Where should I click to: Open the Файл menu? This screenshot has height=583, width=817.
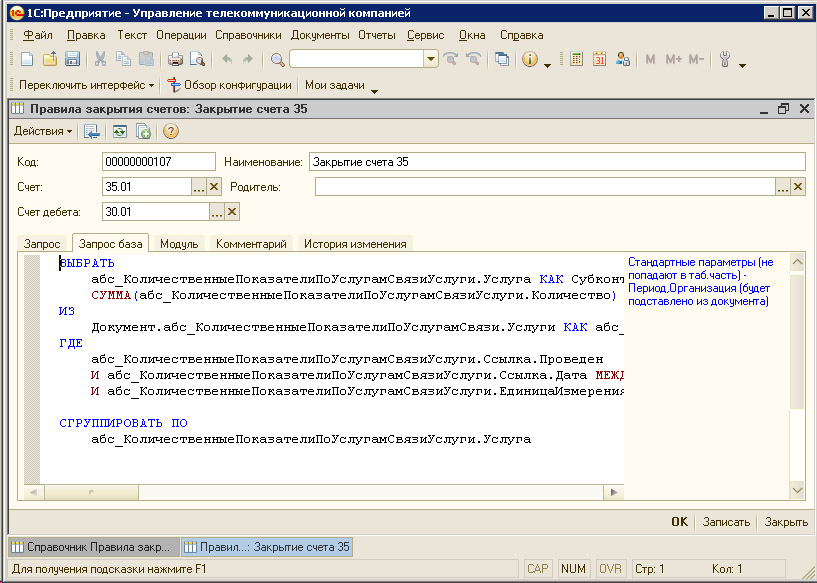pyautogui.click(x=38, y=35)
